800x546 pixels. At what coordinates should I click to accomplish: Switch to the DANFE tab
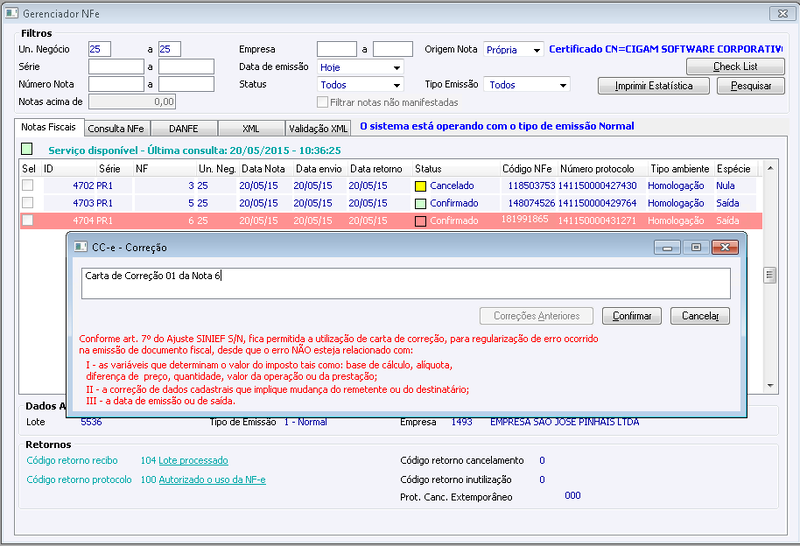click(184, 129)
